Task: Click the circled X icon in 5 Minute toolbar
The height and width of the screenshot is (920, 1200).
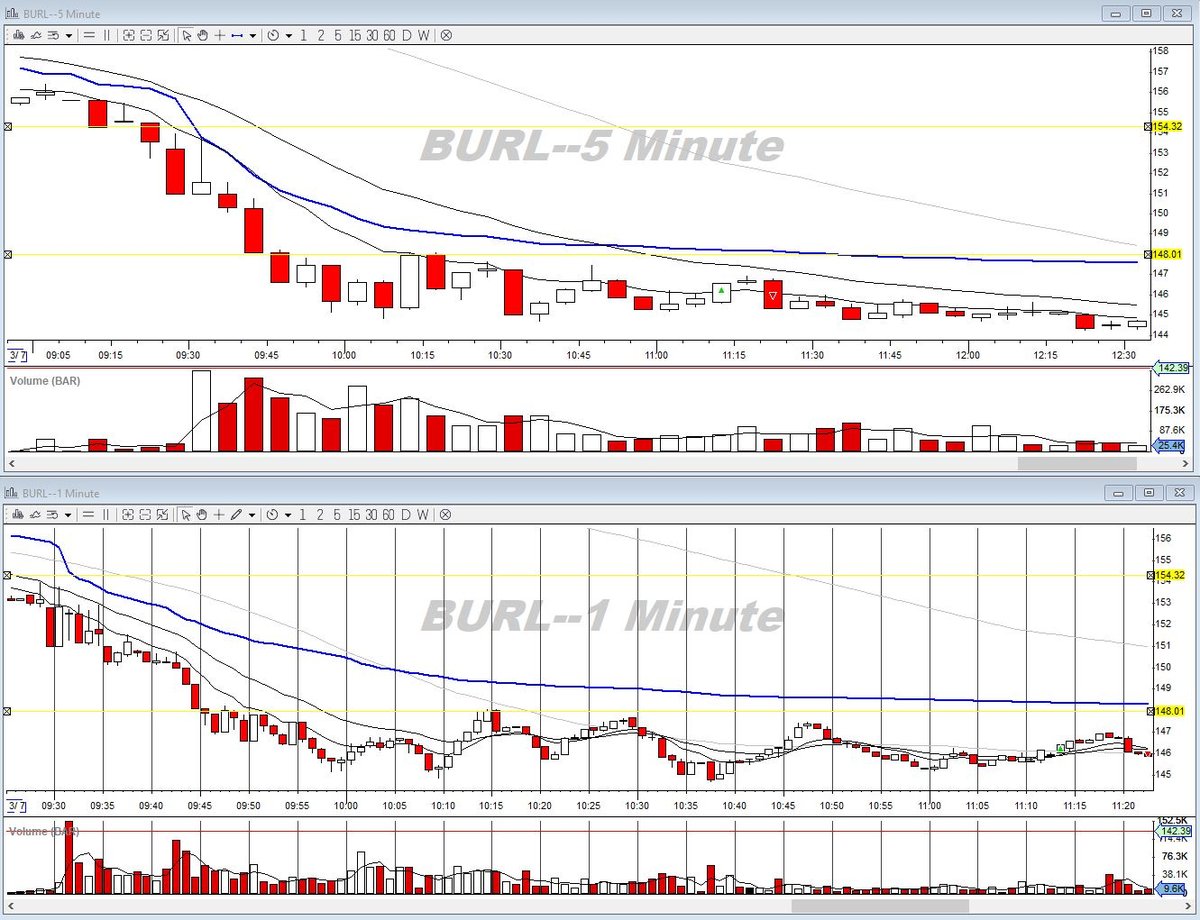Action: pos(446,35)
